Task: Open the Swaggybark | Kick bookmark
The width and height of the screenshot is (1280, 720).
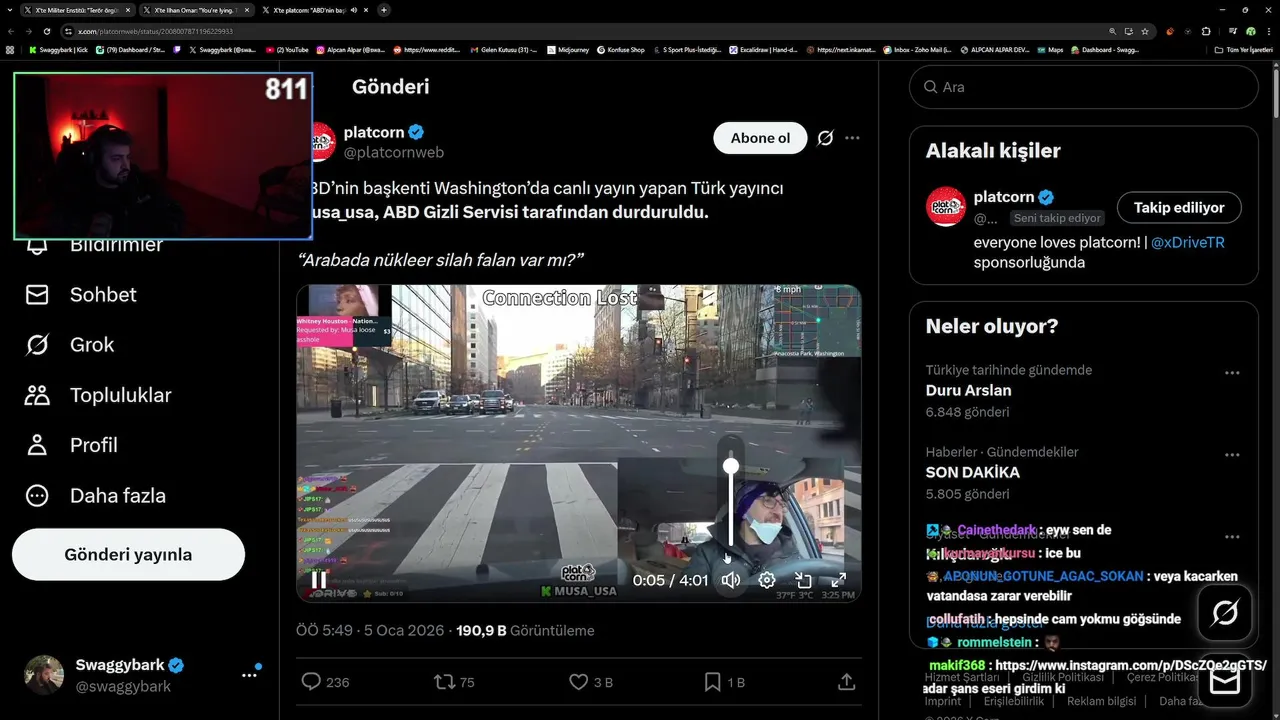Action: [x=58, y=49]
